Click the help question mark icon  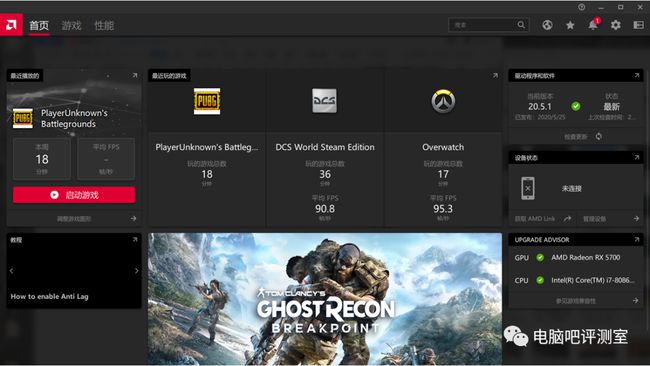pyautogui.click(x=582, y=7)
